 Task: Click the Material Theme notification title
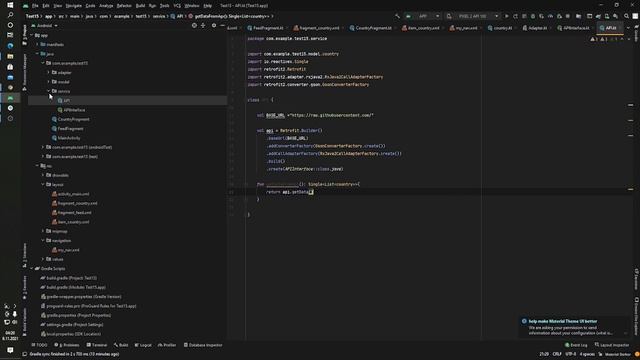click(562, 321)
